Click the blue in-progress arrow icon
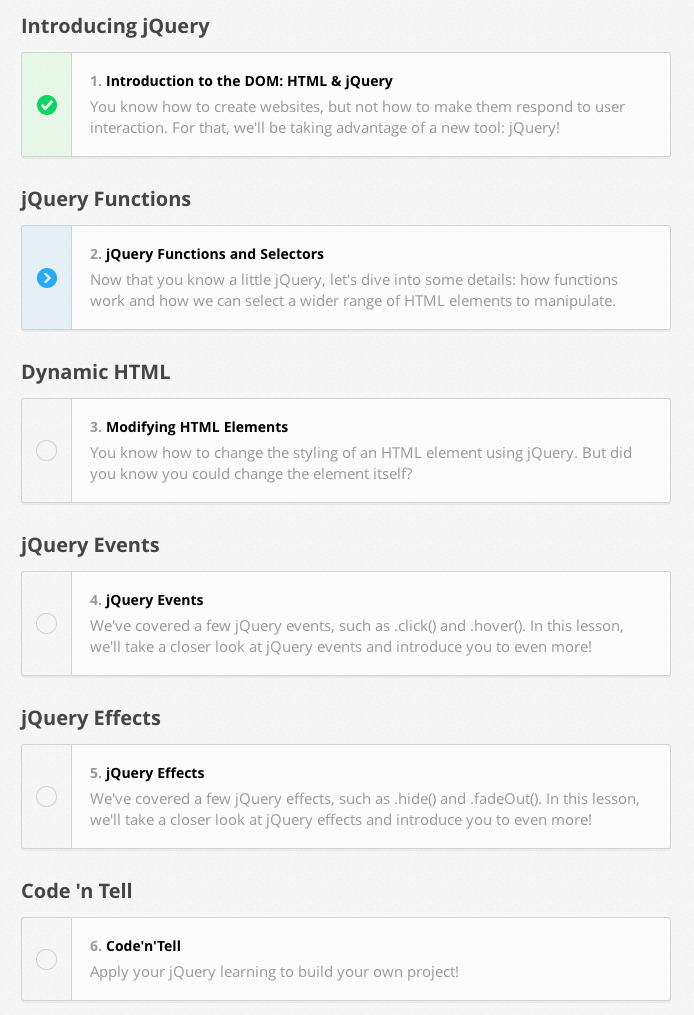This screenshot has height=1015, width=694. (46, 278)
